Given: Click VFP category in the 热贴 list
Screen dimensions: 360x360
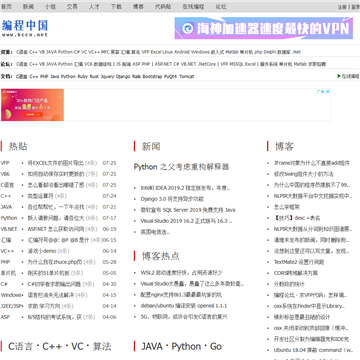Looking at the screenshot, I should point(5,163).
